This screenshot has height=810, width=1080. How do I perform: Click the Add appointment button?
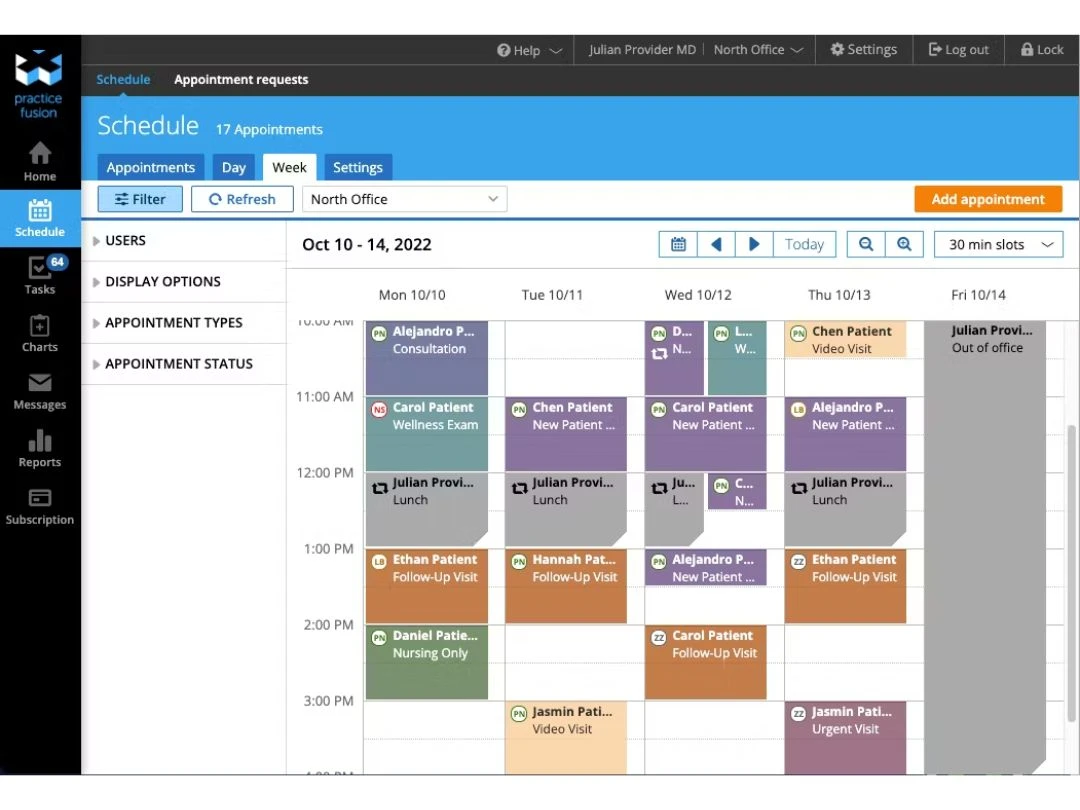pos(988,199)
